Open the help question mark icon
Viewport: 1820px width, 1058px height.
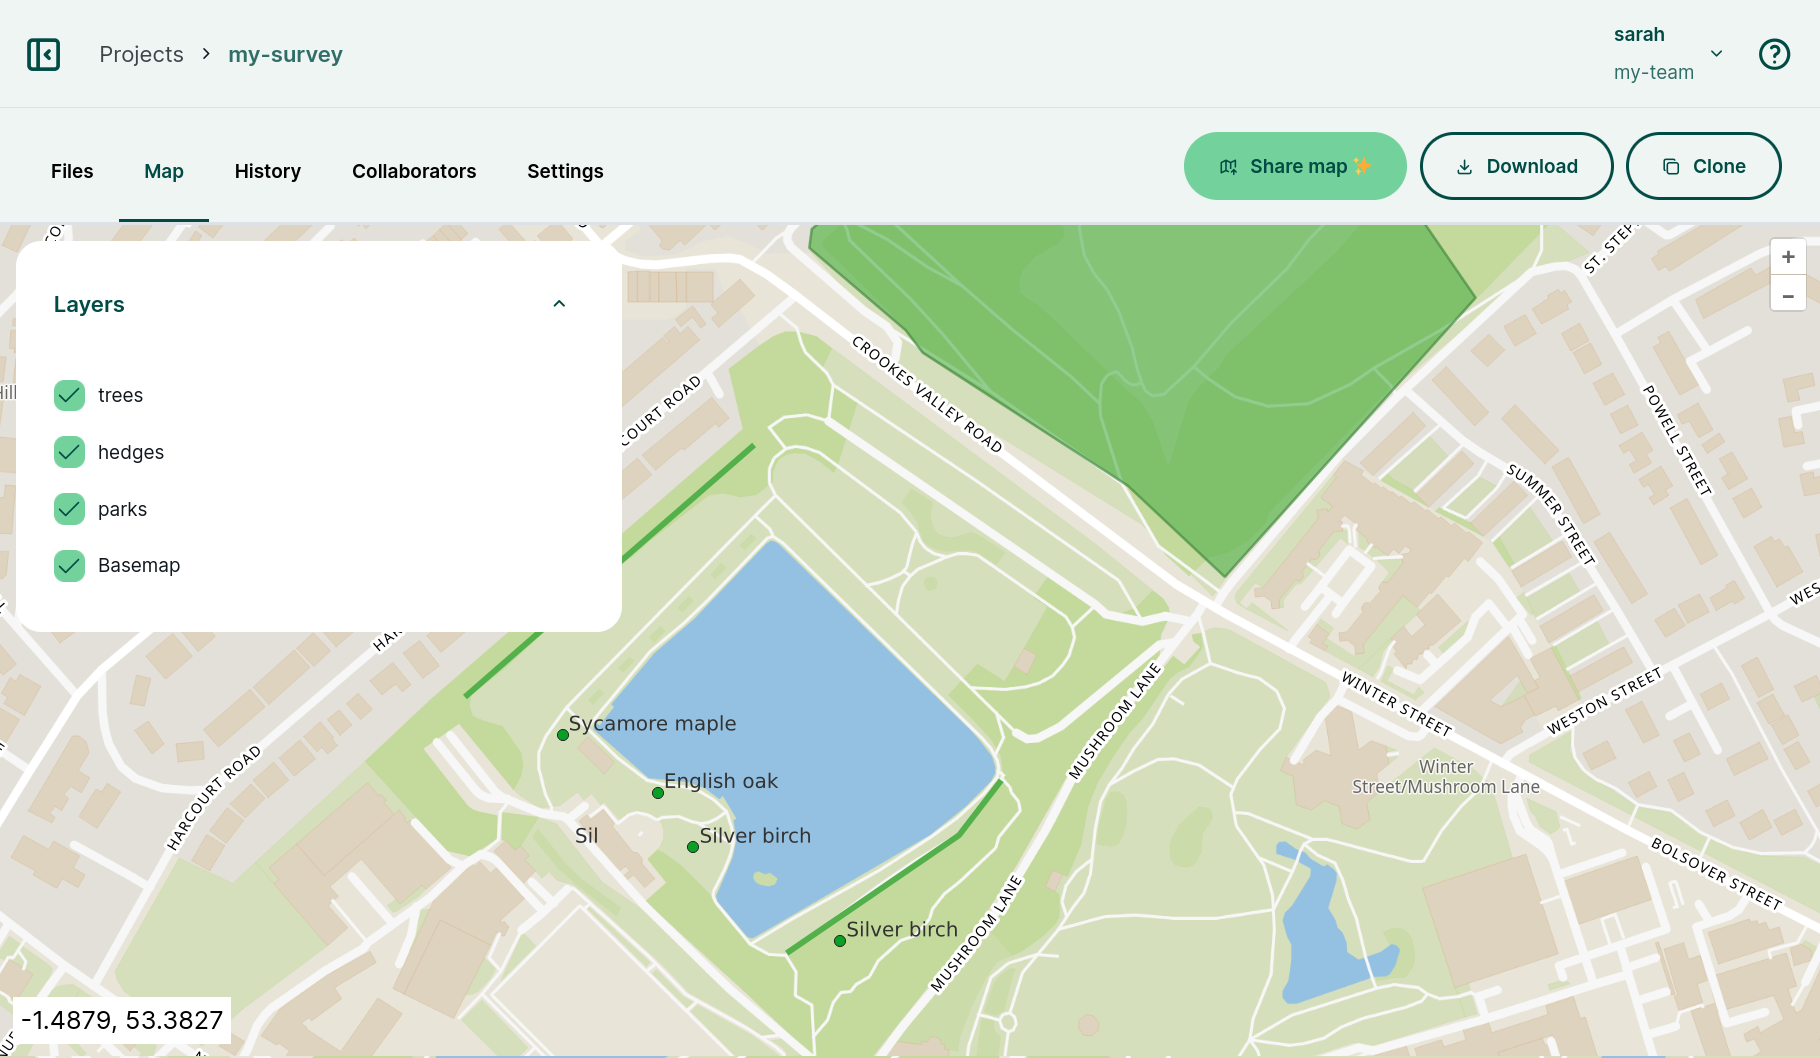click(1775, 54)
